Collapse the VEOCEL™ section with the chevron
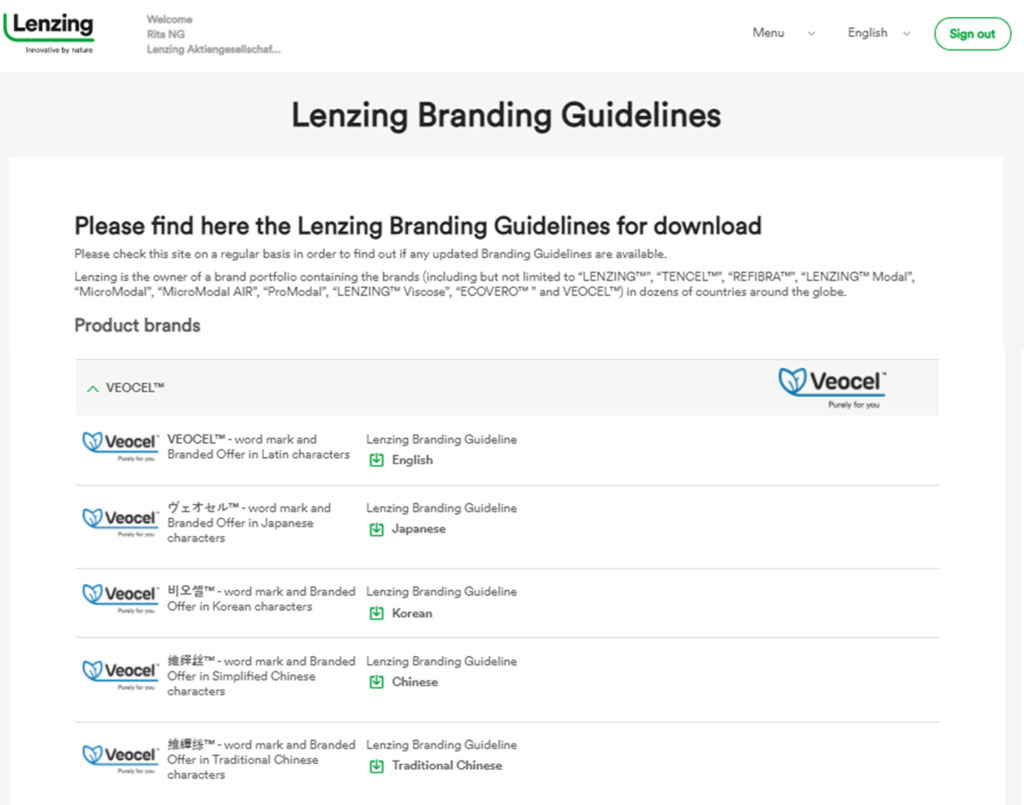This screenshot has width=1024, height=805. [93, 388]
